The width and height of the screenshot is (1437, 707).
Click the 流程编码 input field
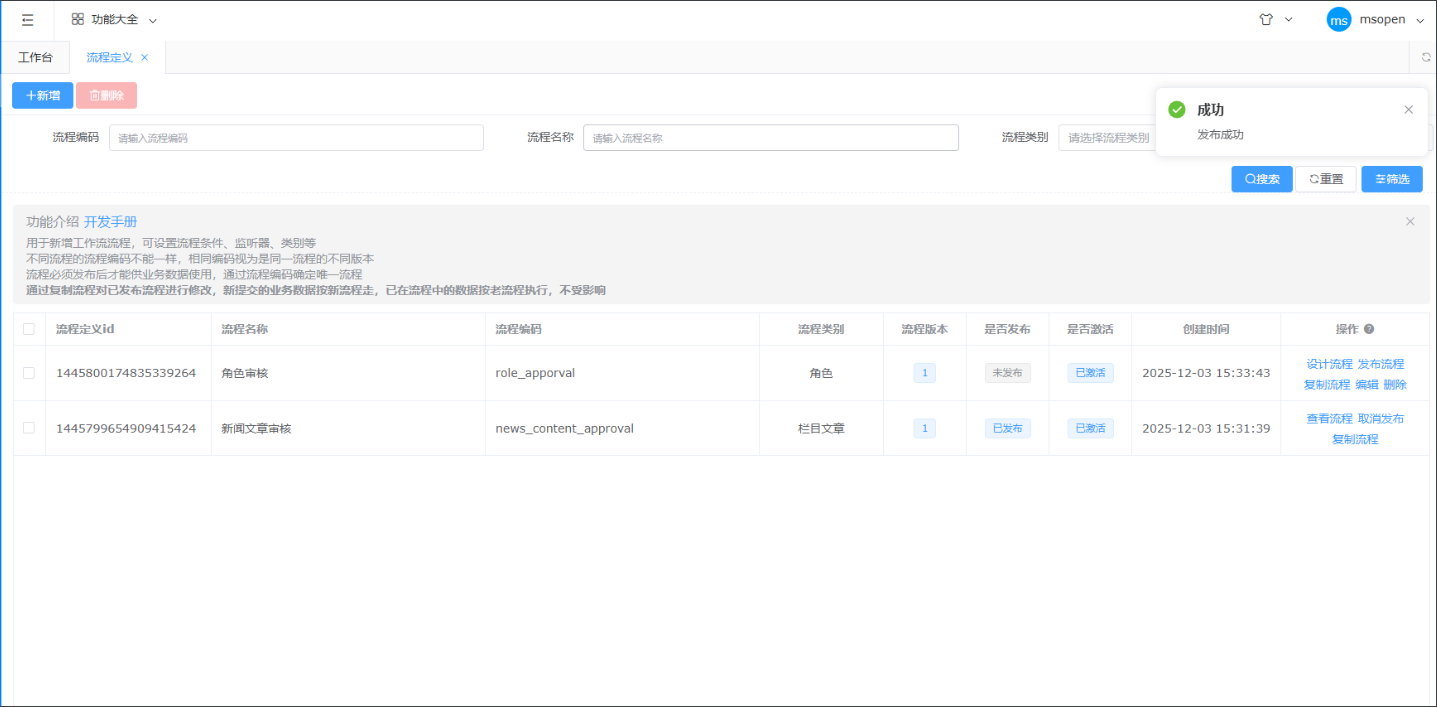(x=296, y=138)
